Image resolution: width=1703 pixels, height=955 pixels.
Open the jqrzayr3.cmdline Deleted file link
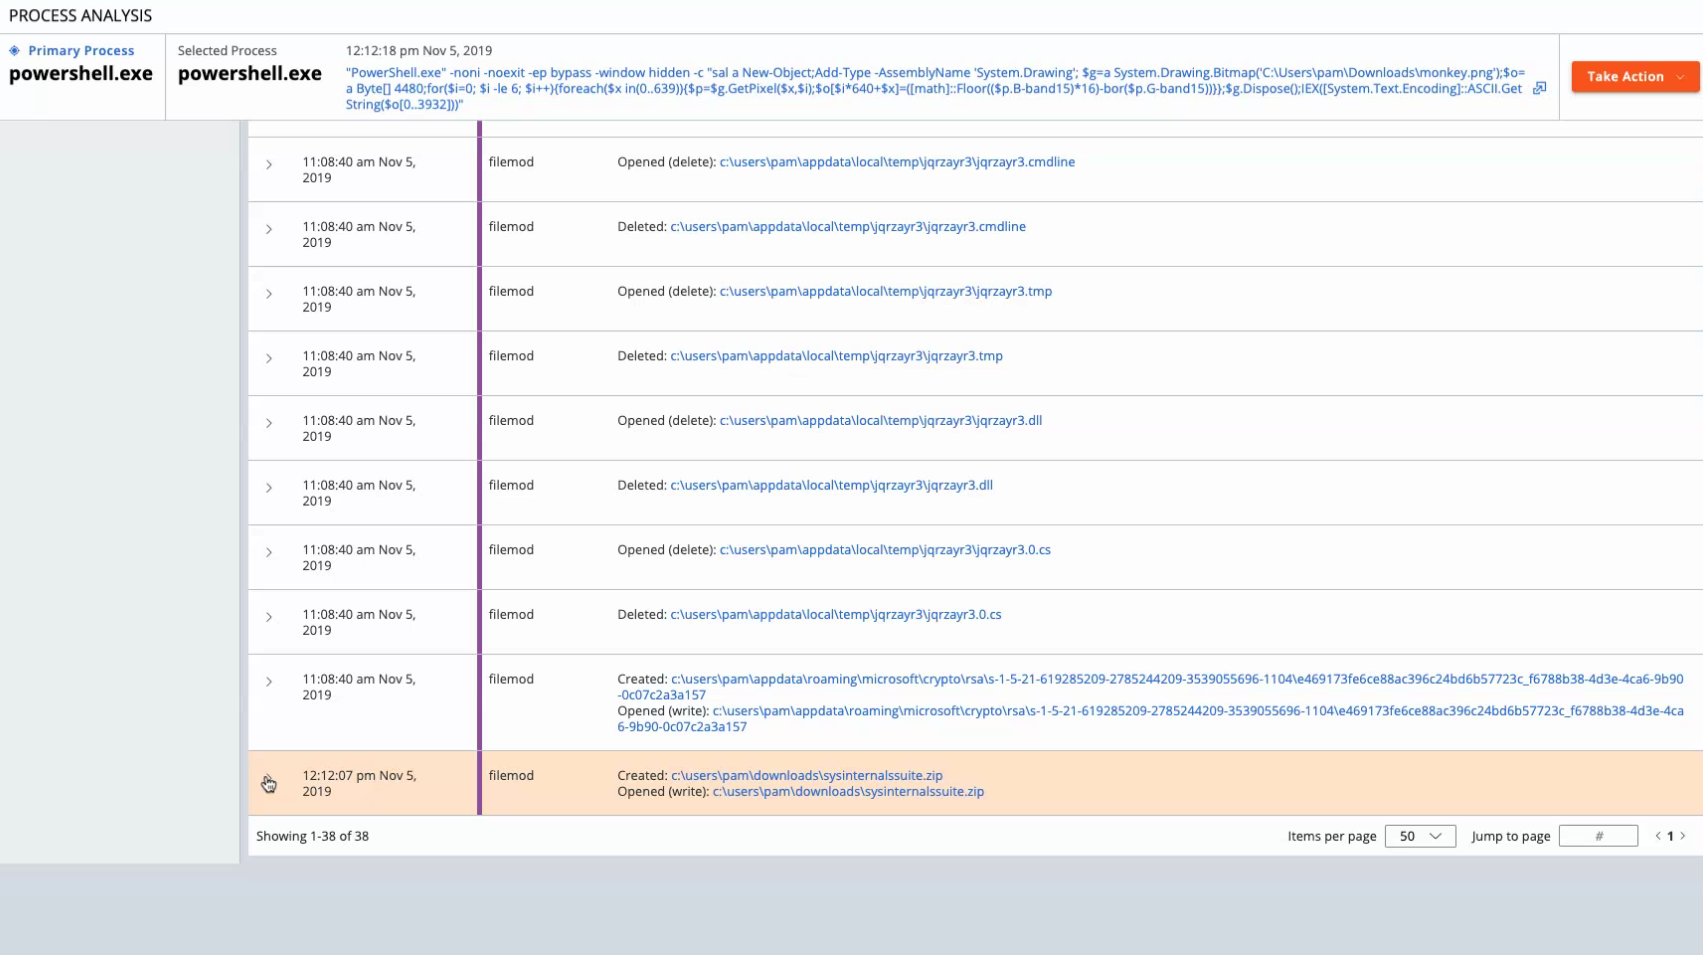846,226
